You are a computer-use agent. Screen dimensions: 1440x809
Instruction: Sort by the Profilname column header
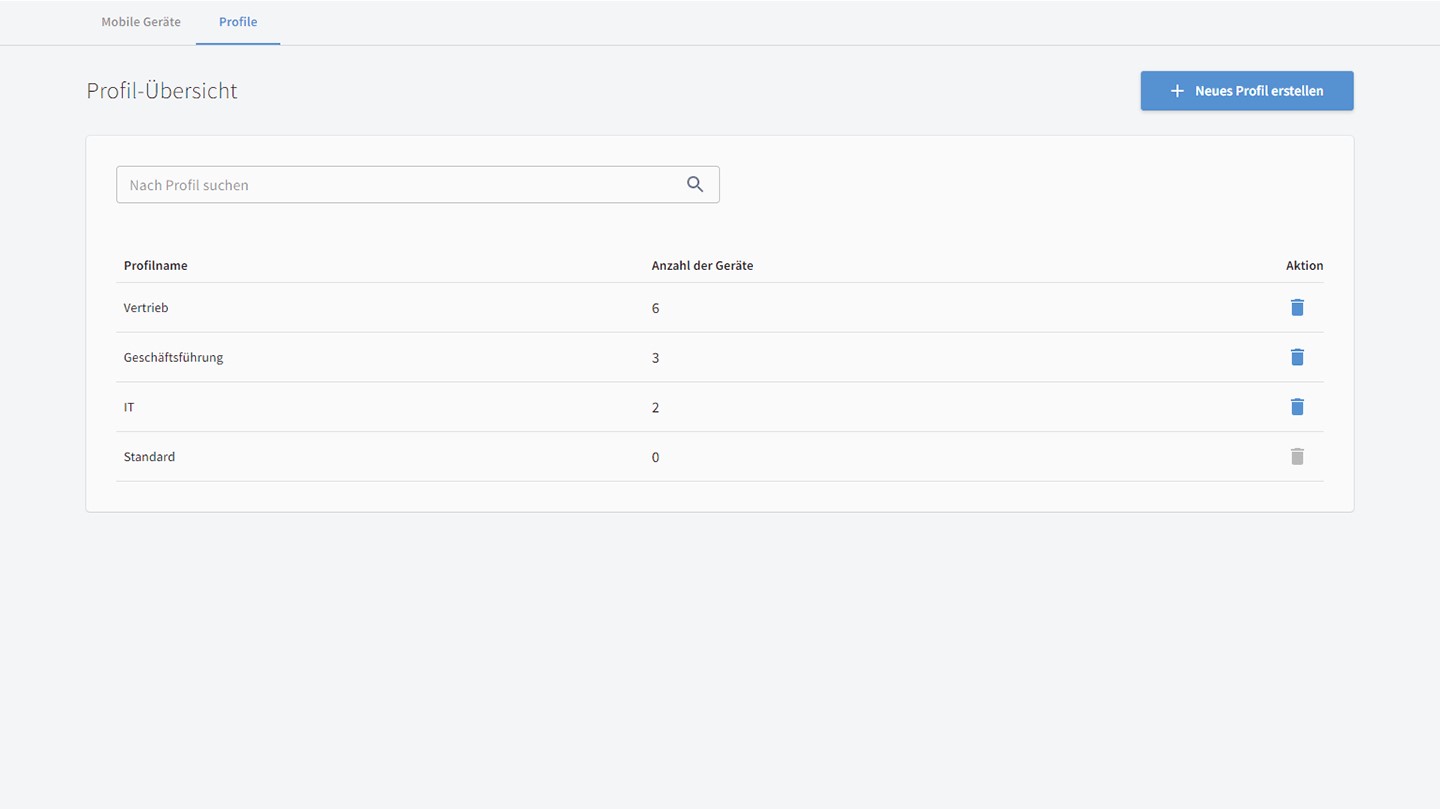[x=155, y=266]
